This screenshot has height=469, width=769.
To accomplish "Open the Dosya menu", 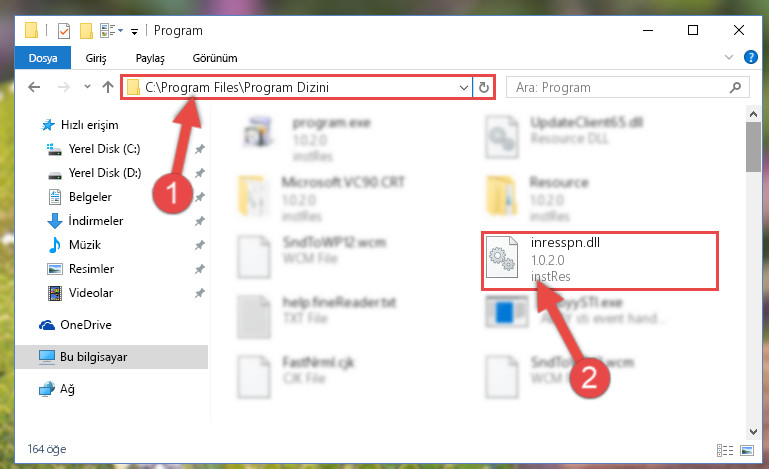I will 43,58.
